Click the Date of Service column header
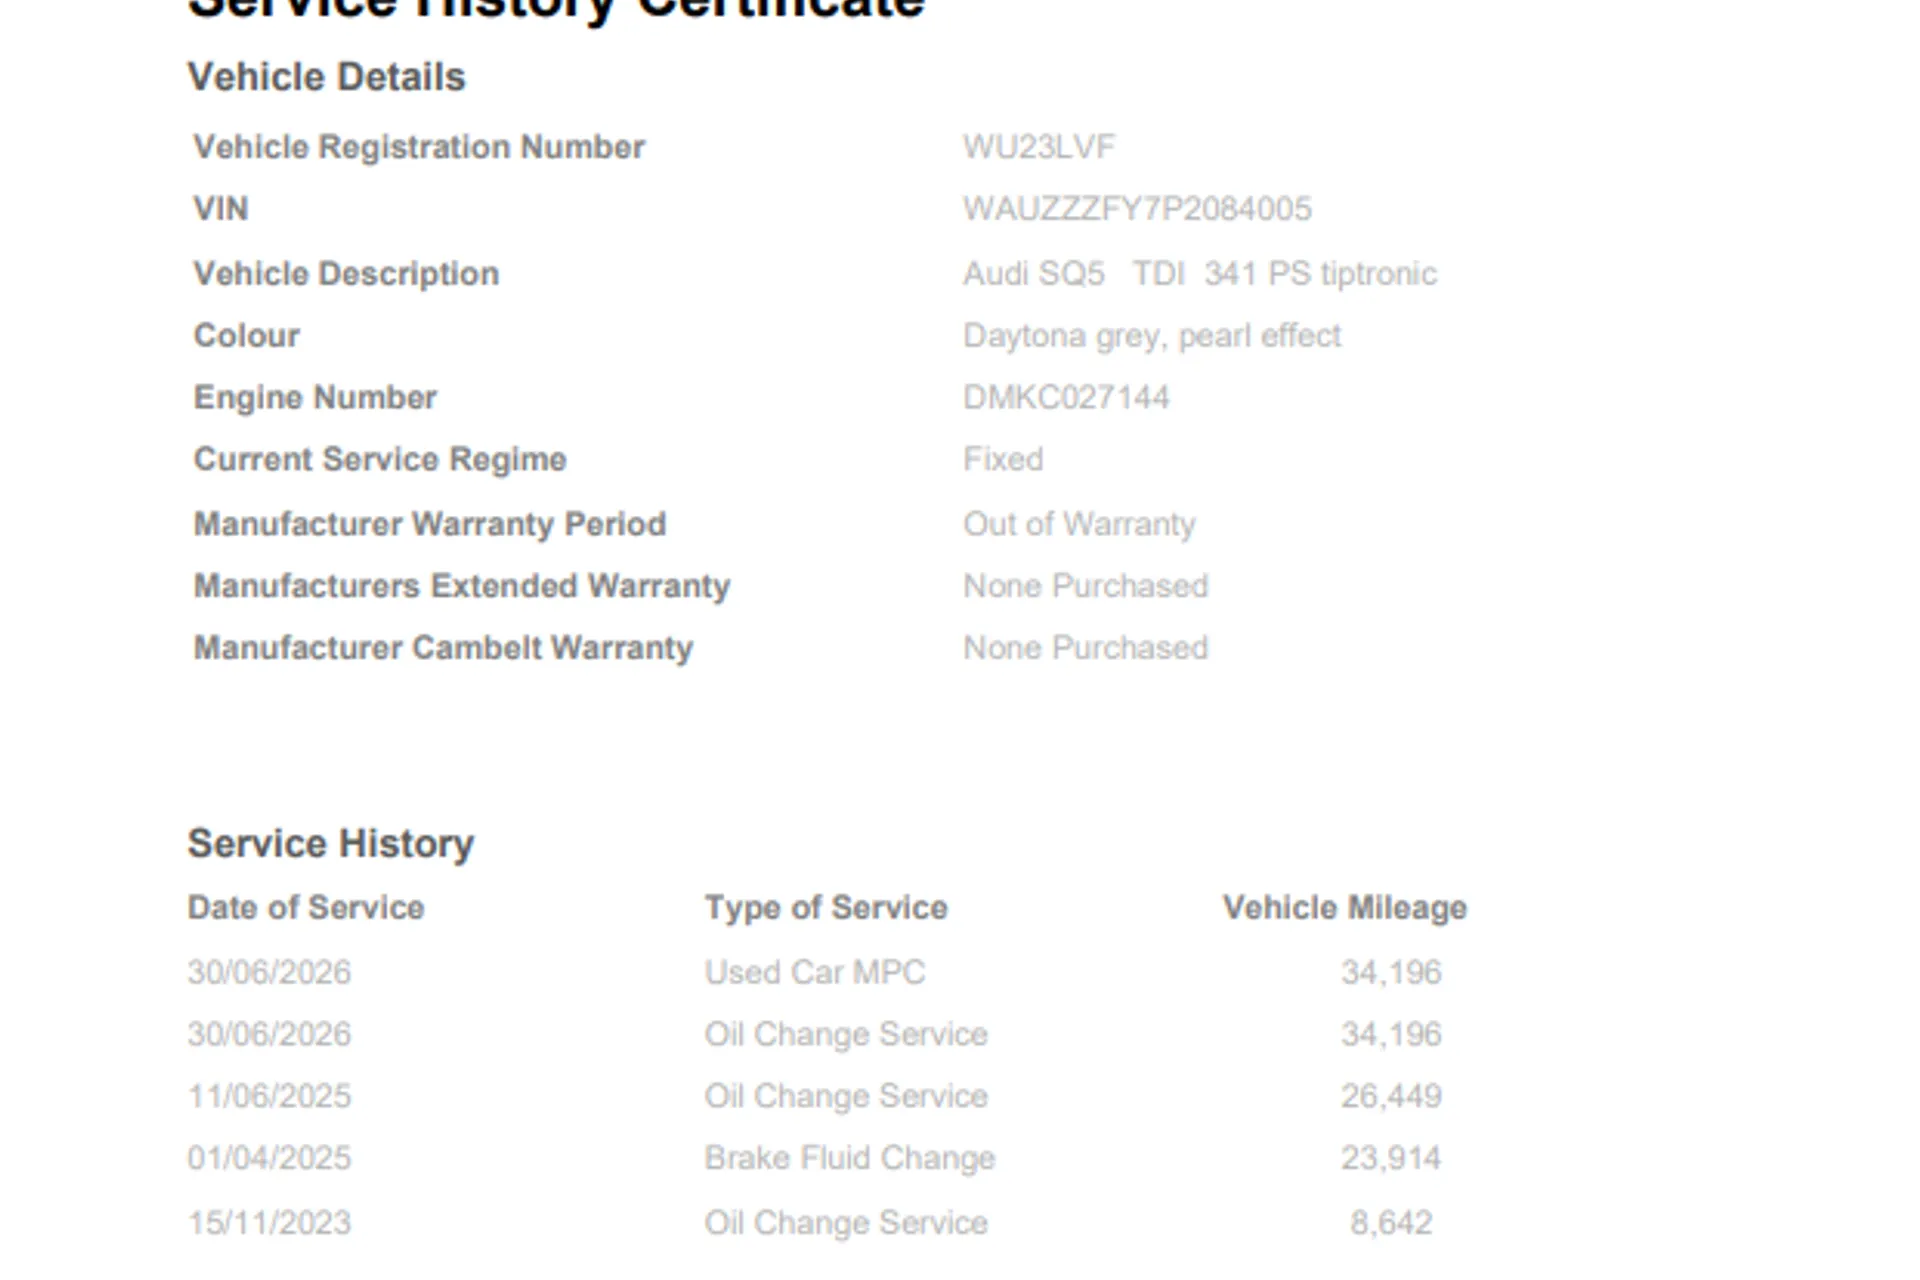 [x=306, y=908]
